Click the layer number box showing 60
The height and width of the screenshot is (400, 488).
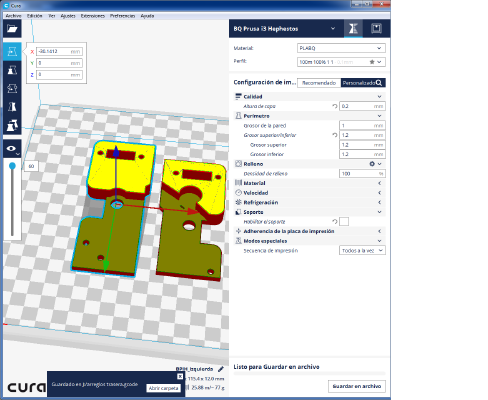point(31,166)
